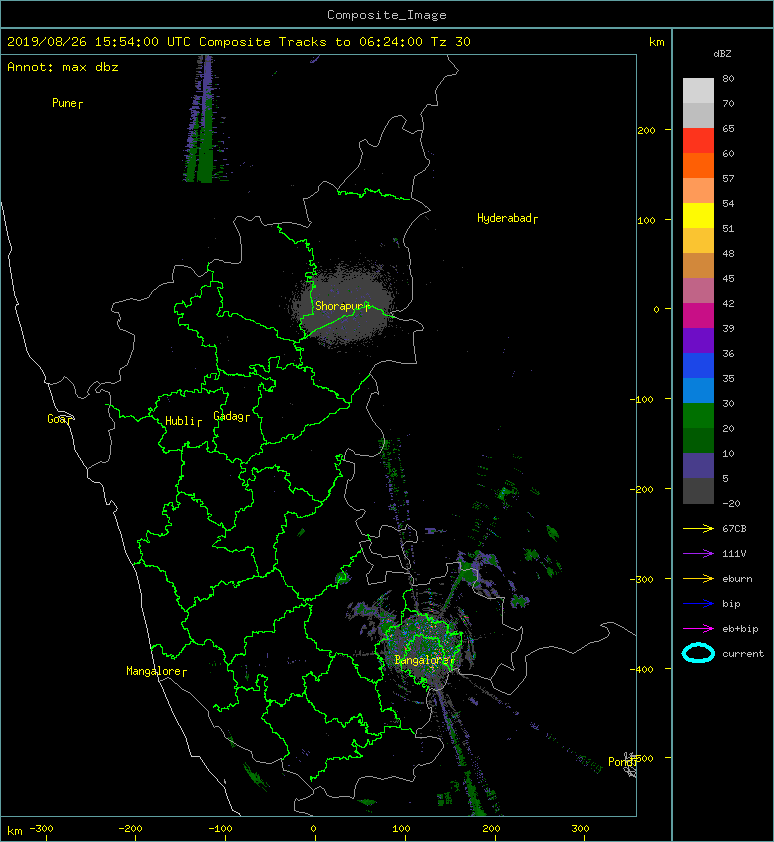Click the Tz 30 text in header
774x842 pixels.
coord(450,42)
